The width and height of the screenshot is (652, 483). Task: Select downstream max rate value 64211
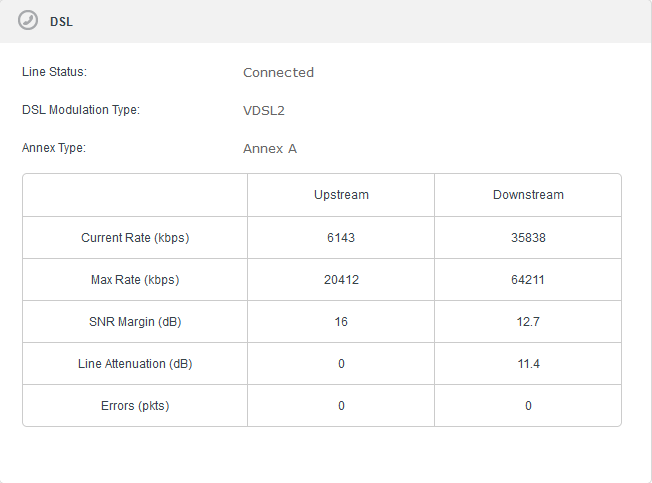(528, 280)
